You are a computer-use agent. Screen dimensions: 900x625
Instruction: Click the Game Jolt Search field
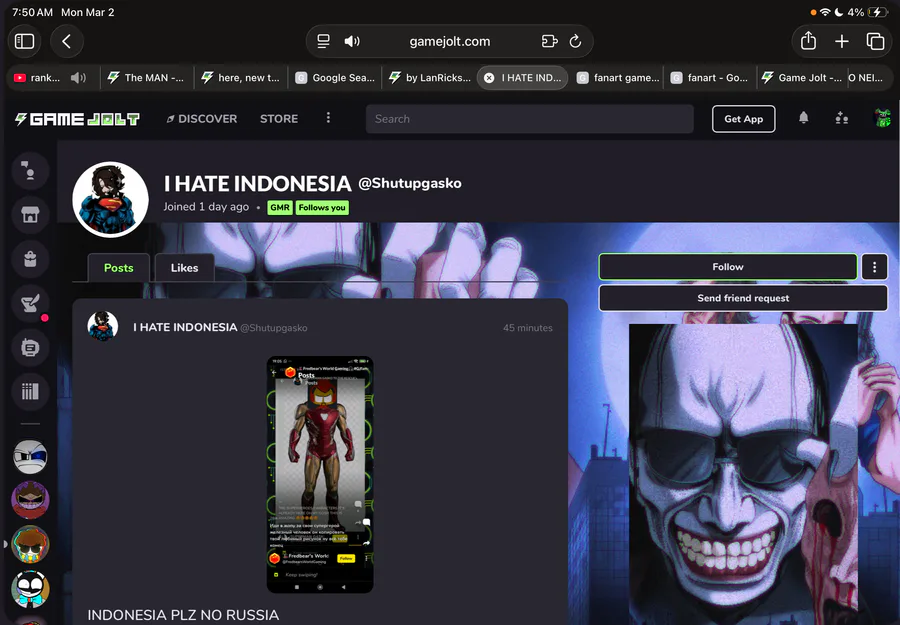tap(529, 119)
